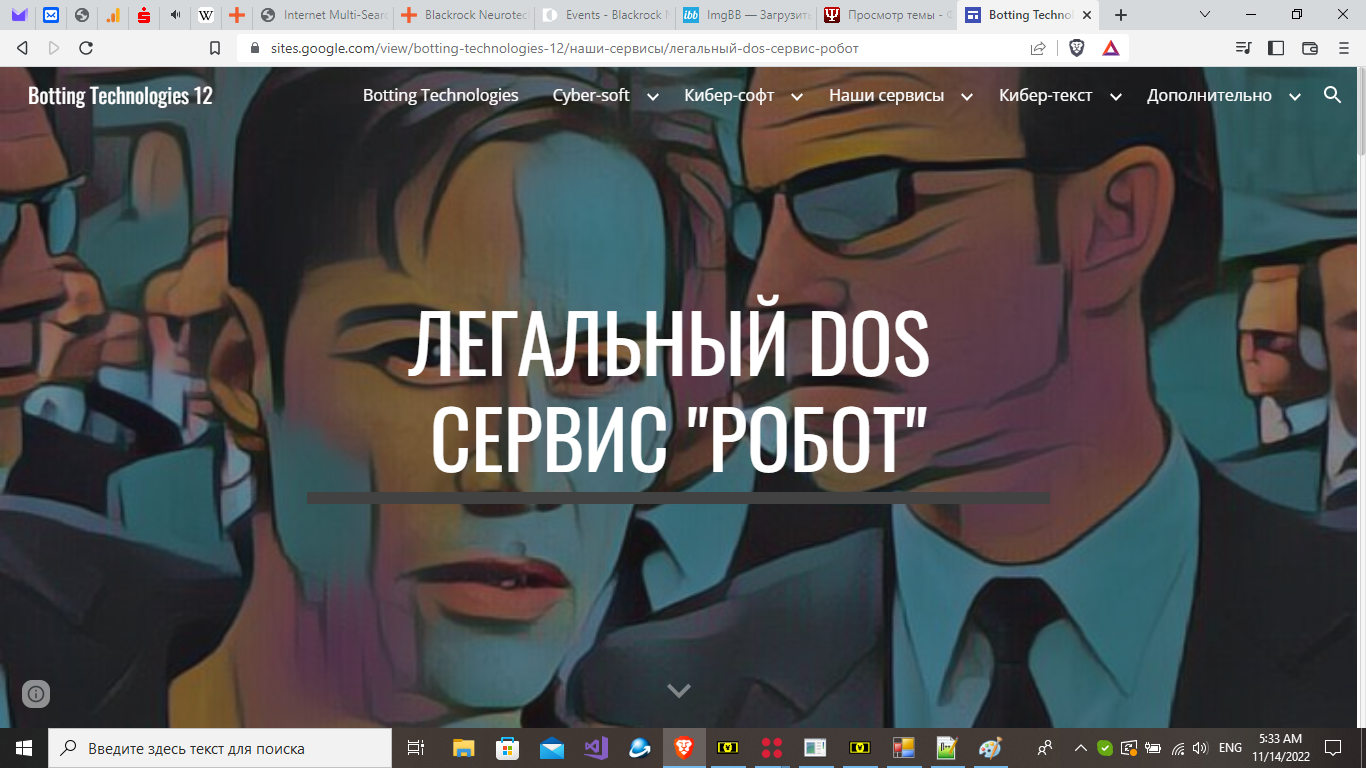1366x768 pixels.
Task: Switch to the Просмотр темы tab
Action: point(886,15)
